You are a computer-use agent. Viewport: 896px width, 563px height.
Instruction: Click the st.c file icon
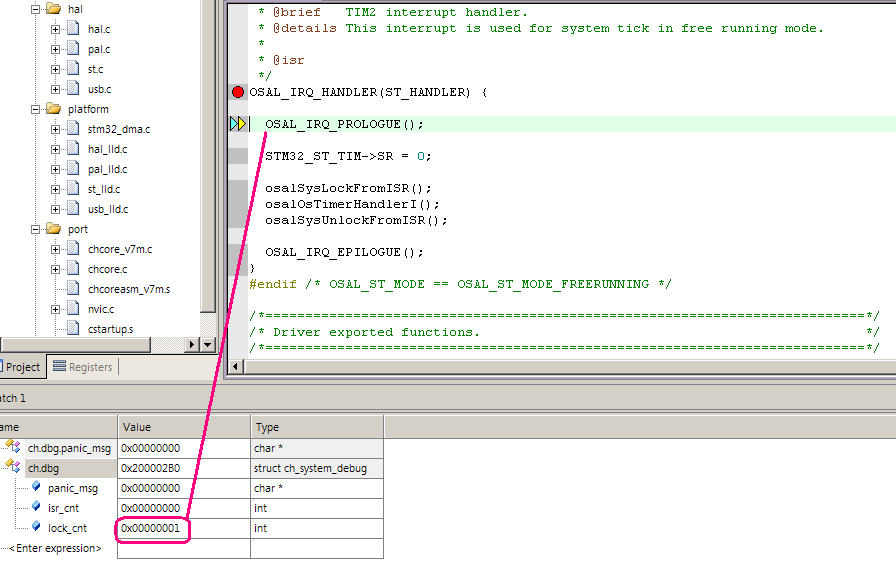[73, 69]
